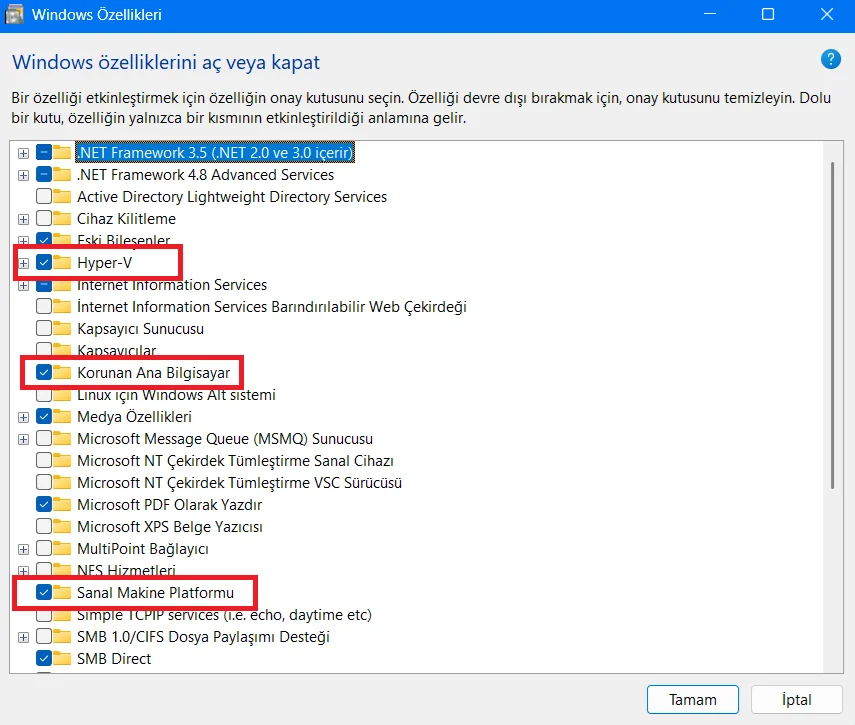855x725 pixels.
Task: Select Medya Özellikleri label
Action: point(134,417)
